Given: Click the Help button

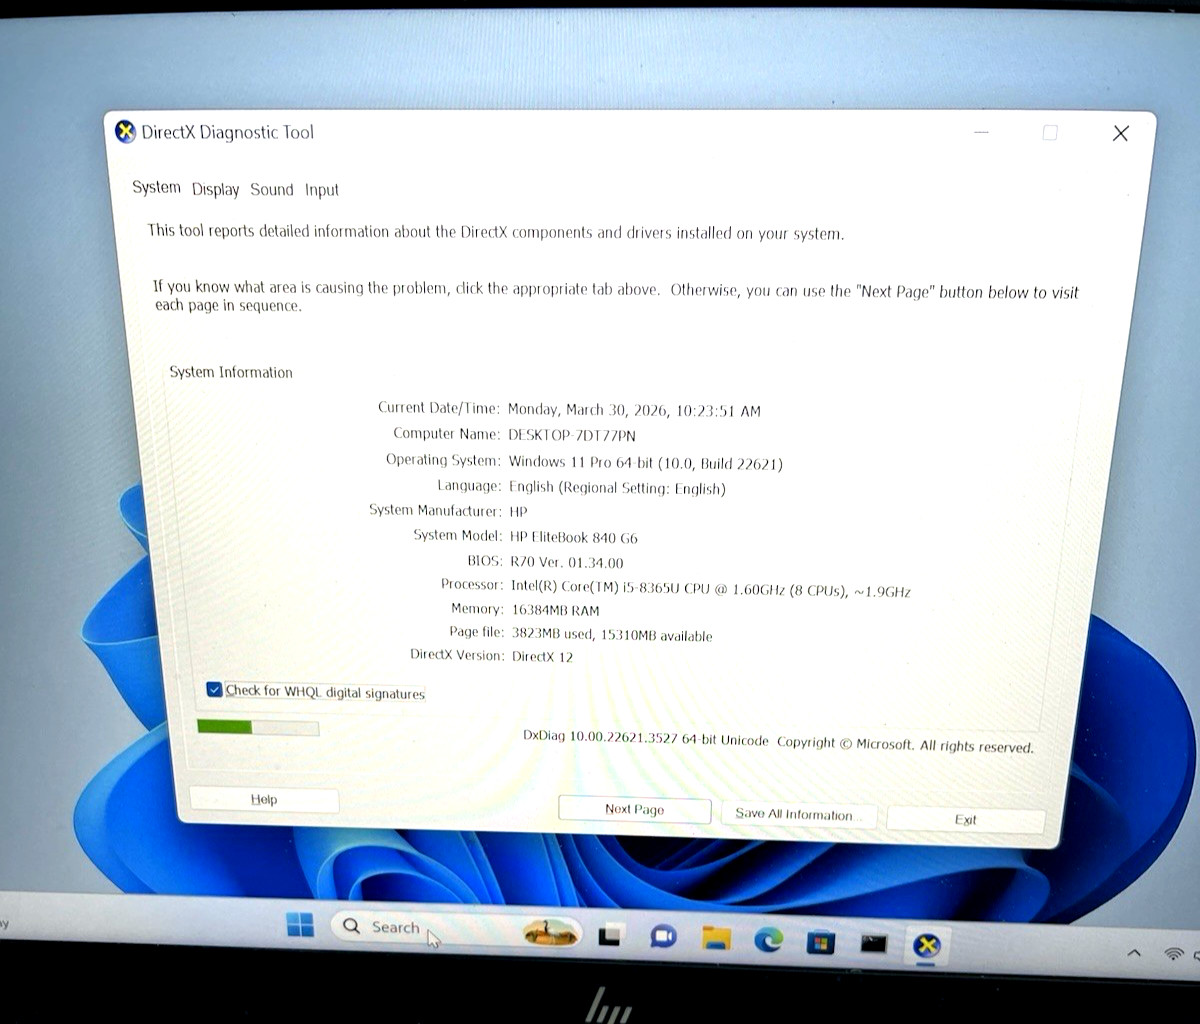Looking at the screenshot, I should [x=264, y=799].
